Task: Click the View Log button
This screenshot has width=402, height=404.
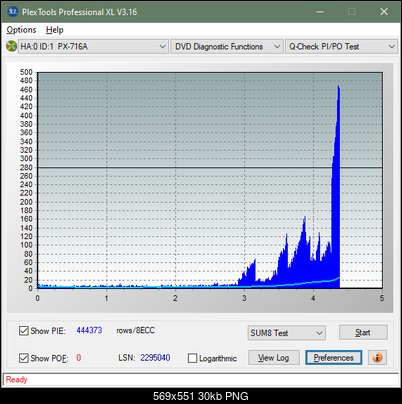Action: coord(274,358)
